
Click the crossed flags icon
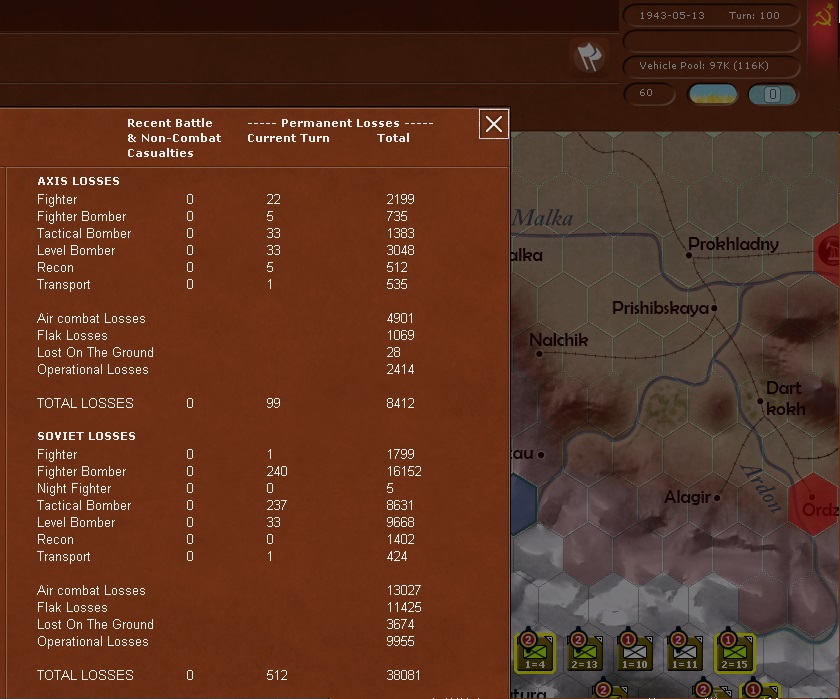point(590,57)
